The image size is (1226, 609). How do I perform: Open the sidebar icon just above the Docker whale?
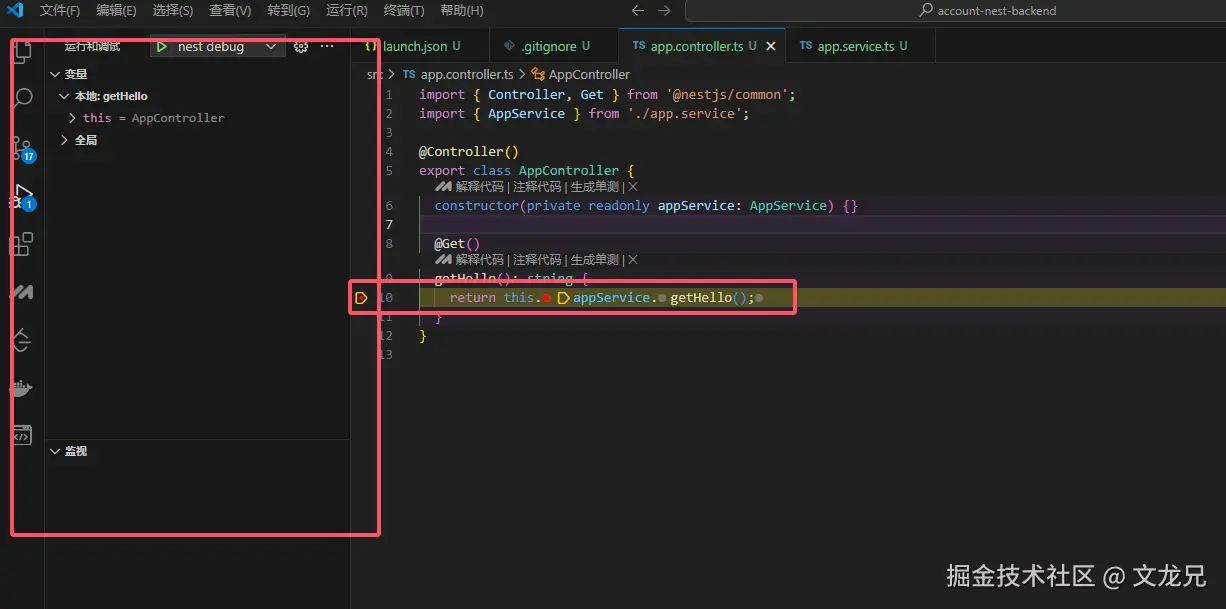(21, 340)
